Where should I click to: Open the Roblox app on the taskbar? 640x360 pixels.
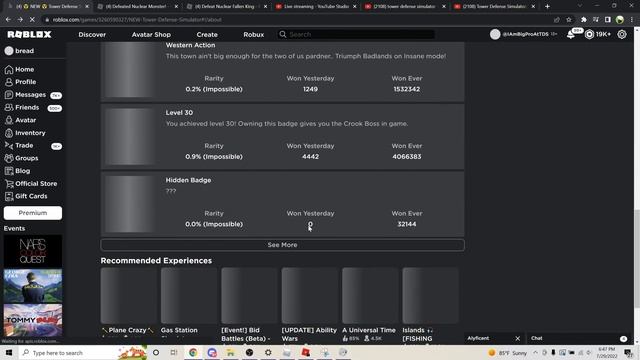pyautogui.click(x=305, y=353)
